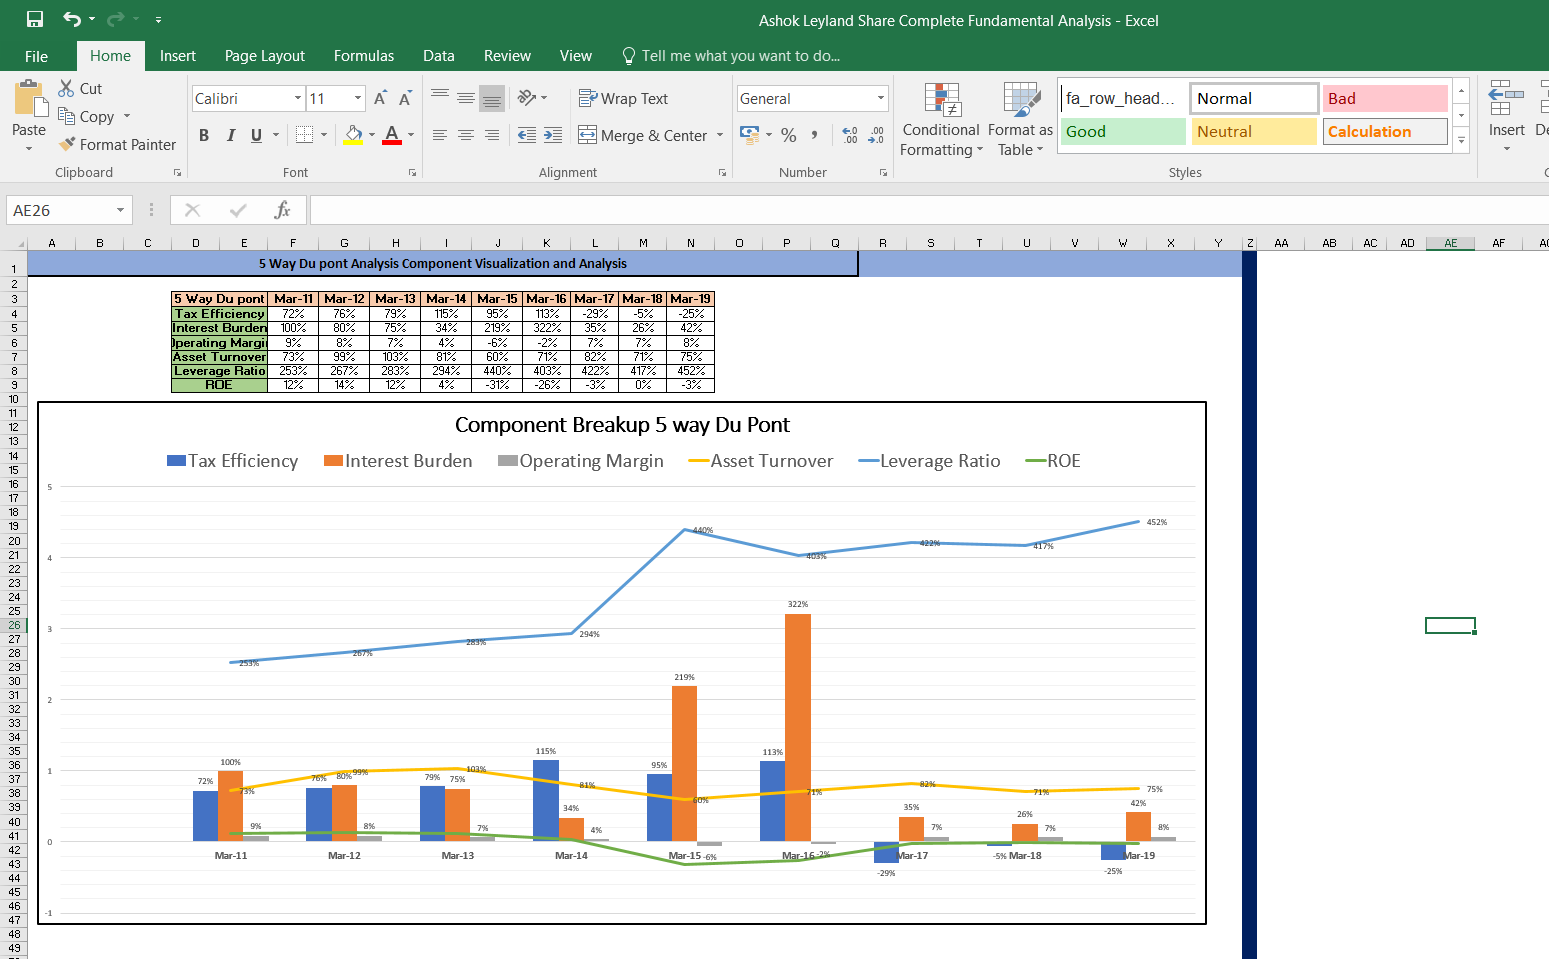Apply Percent Style
This screenshot has height=959, width=1549.
789,135
